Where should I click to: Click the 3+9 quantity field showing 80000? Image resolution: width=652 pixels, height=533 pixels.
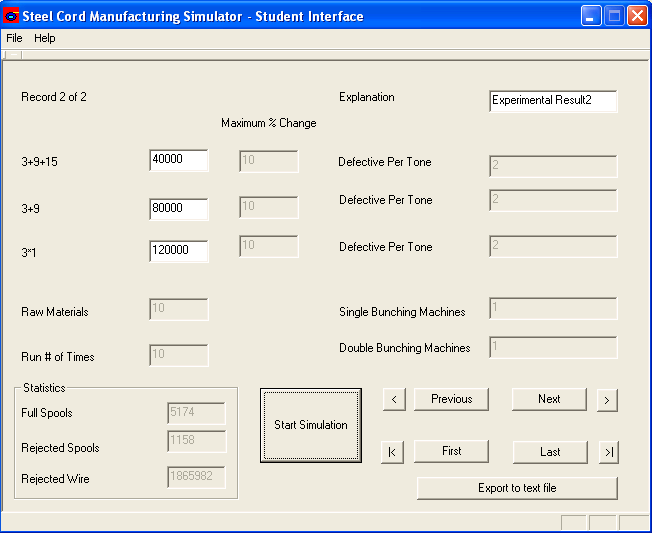tap(179, 209)
